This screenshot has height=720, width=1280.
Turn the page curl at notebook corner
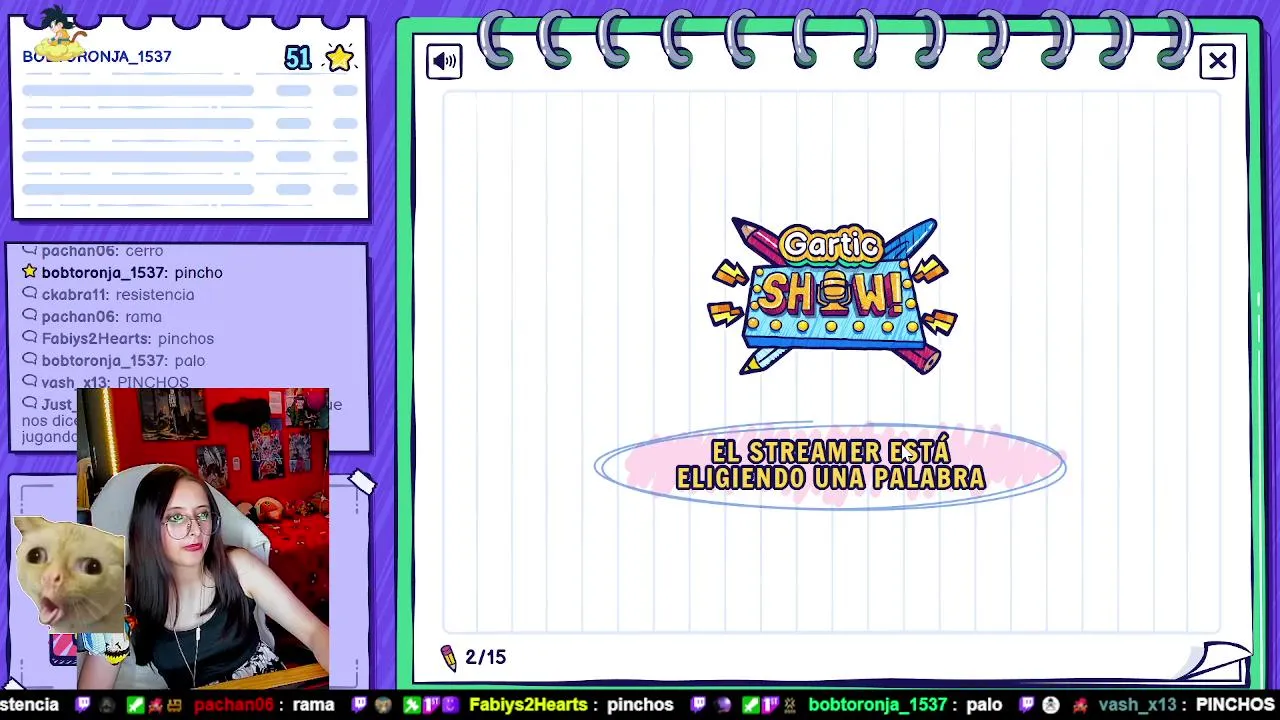[x=1217, y=660]
